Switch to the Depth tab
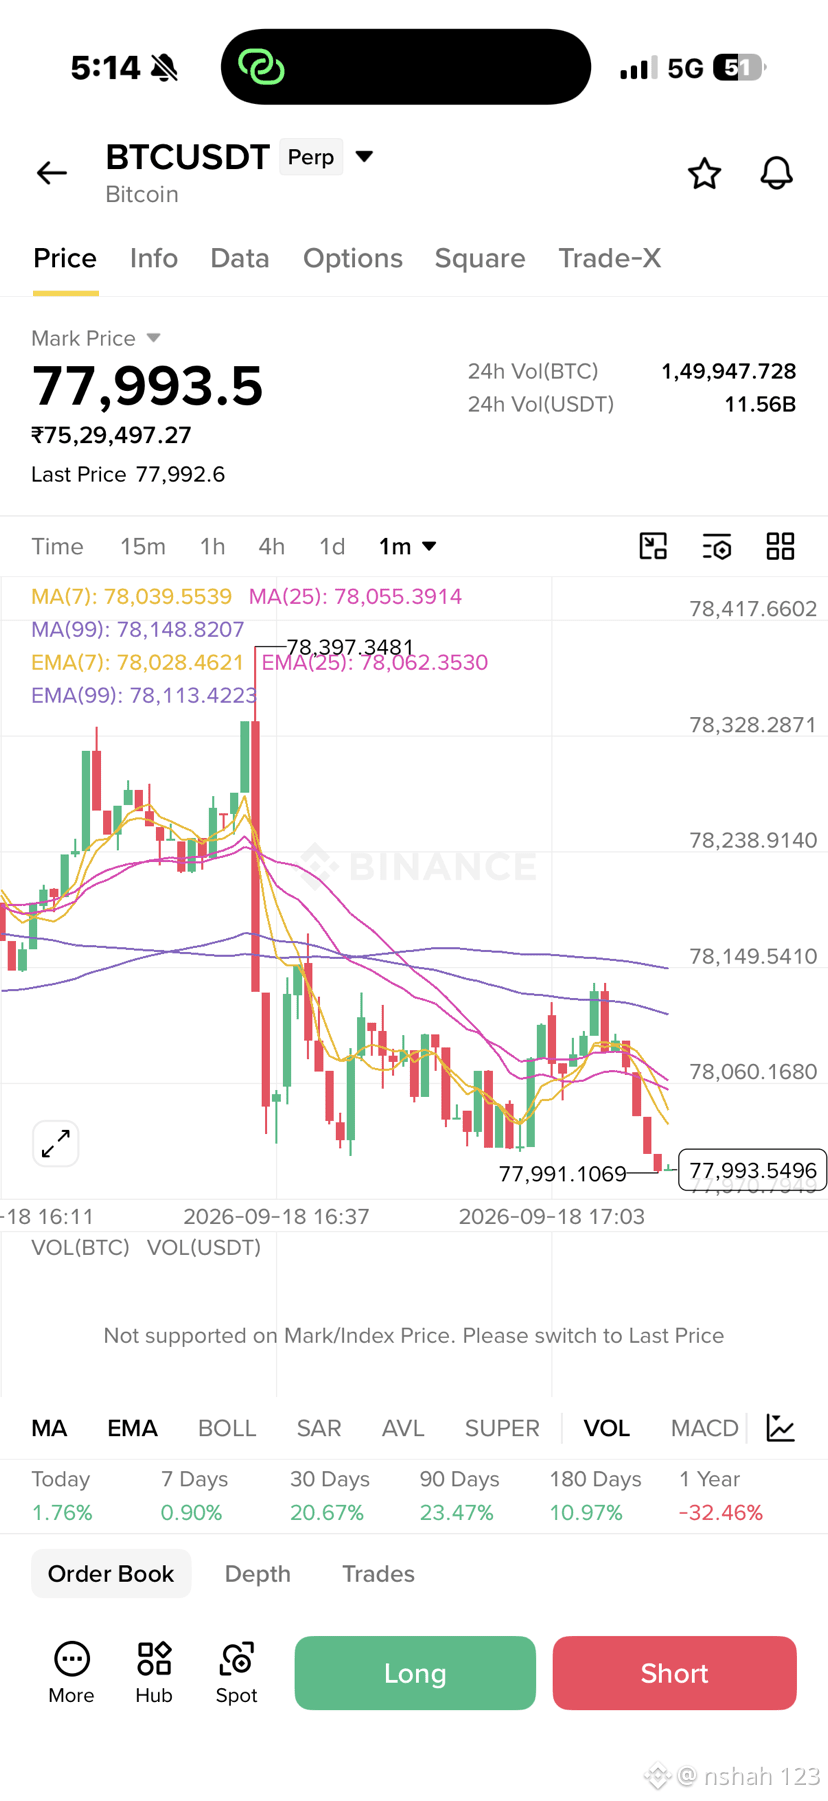This screenshot has height=1801, width=828. [258, 1573]
